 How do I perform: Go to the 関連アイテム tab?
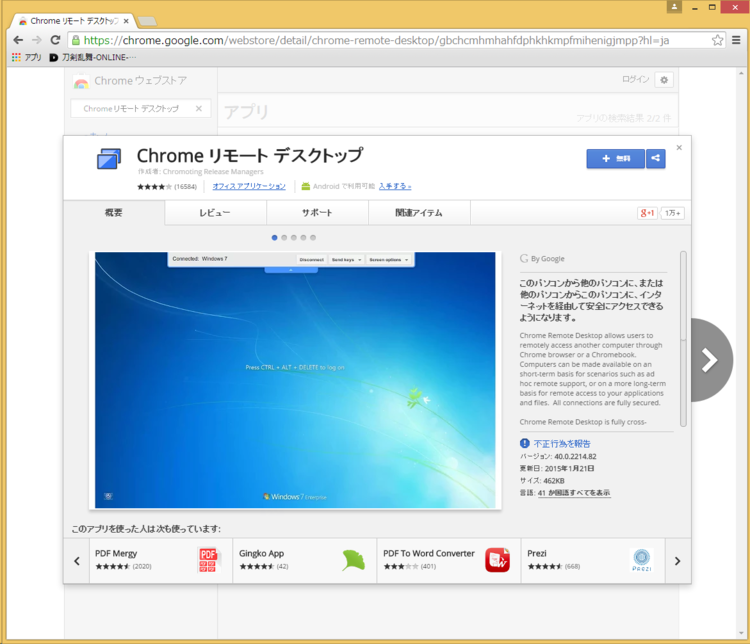[419, 212]
